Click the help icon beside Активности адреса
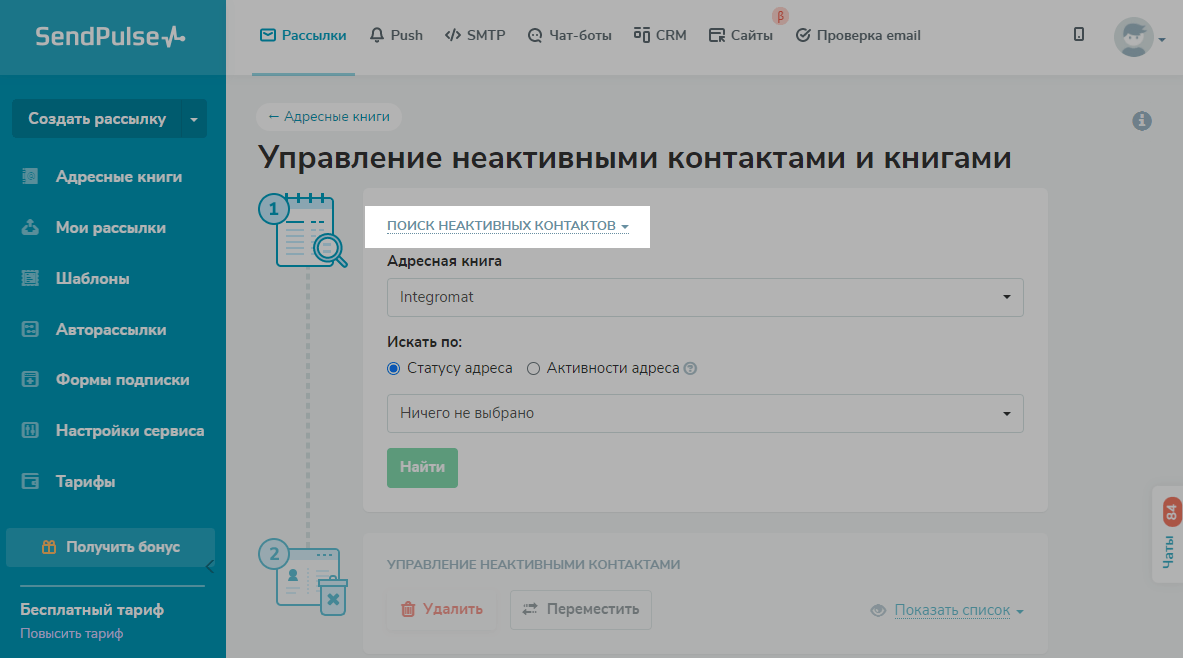 click(x=690, y=369)
